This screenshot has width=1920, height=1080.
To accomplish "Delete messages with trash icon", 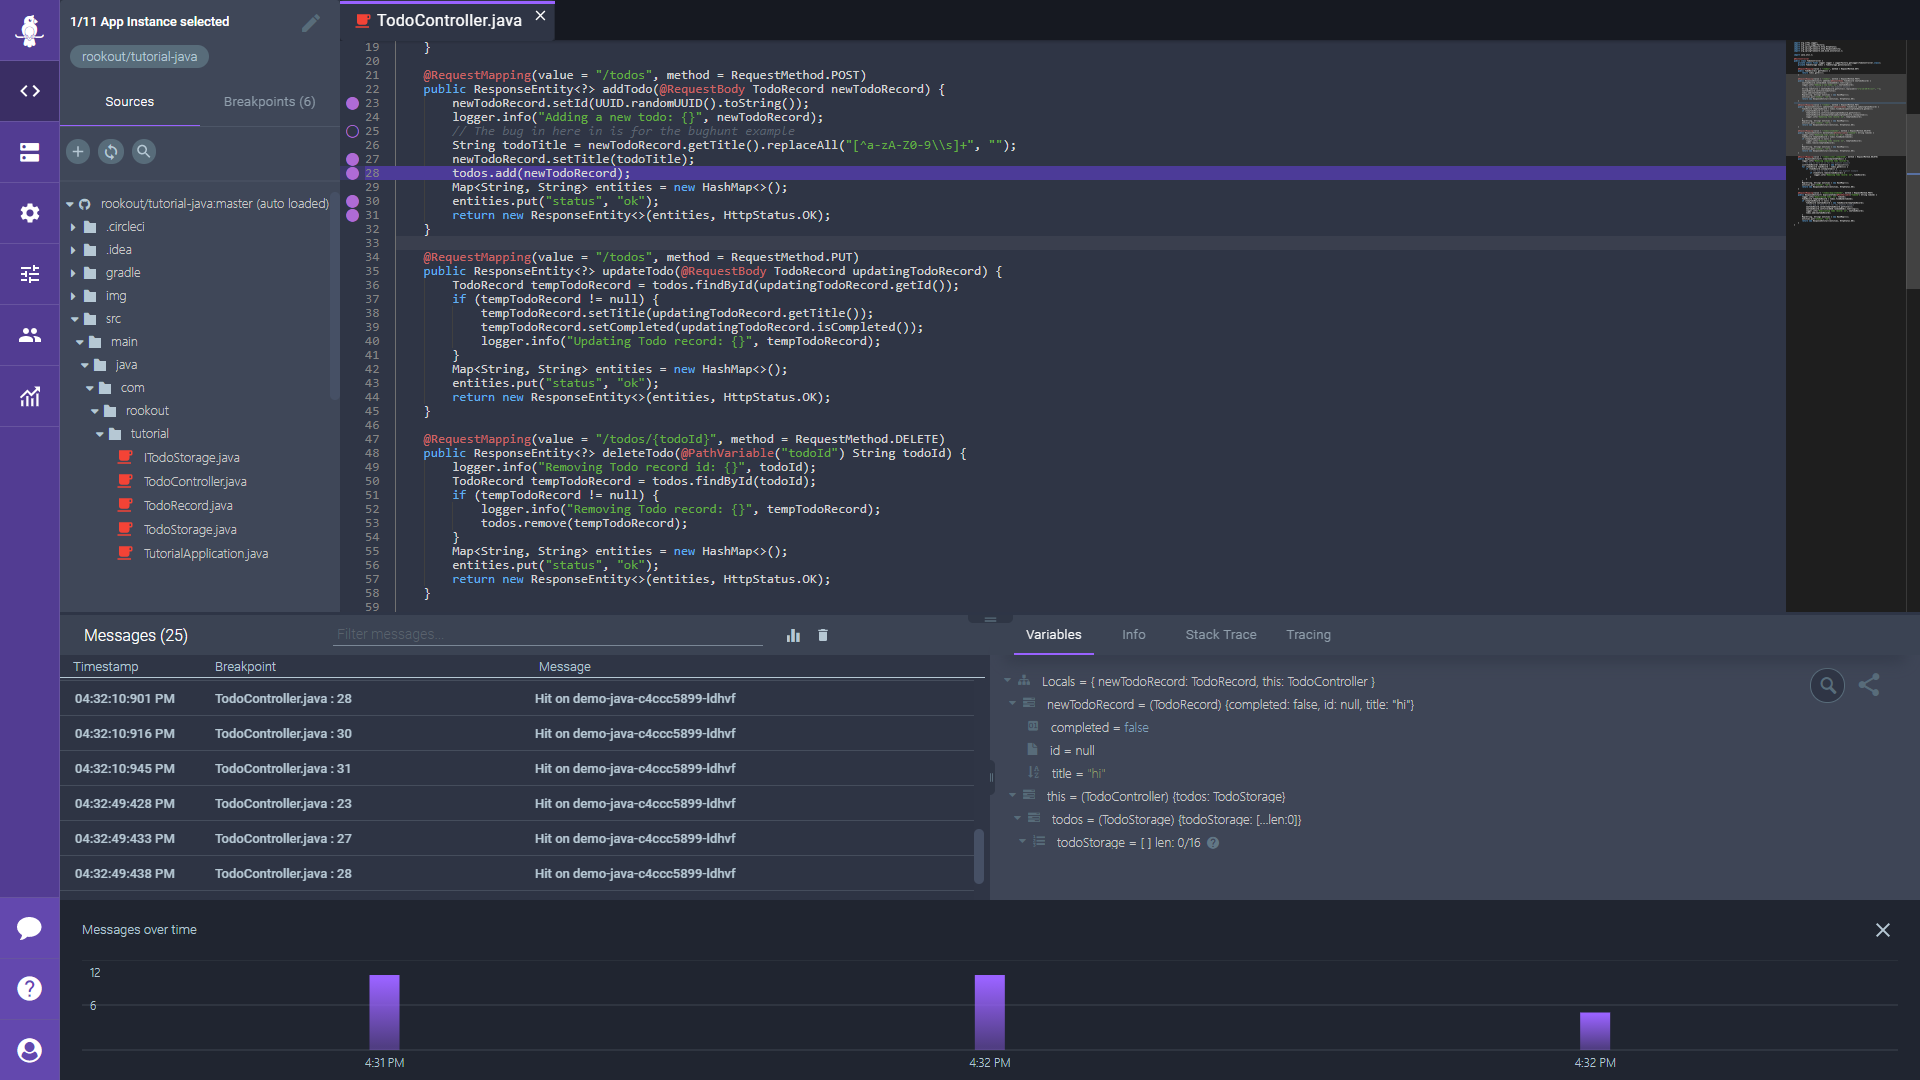I will tap(823, 635).
